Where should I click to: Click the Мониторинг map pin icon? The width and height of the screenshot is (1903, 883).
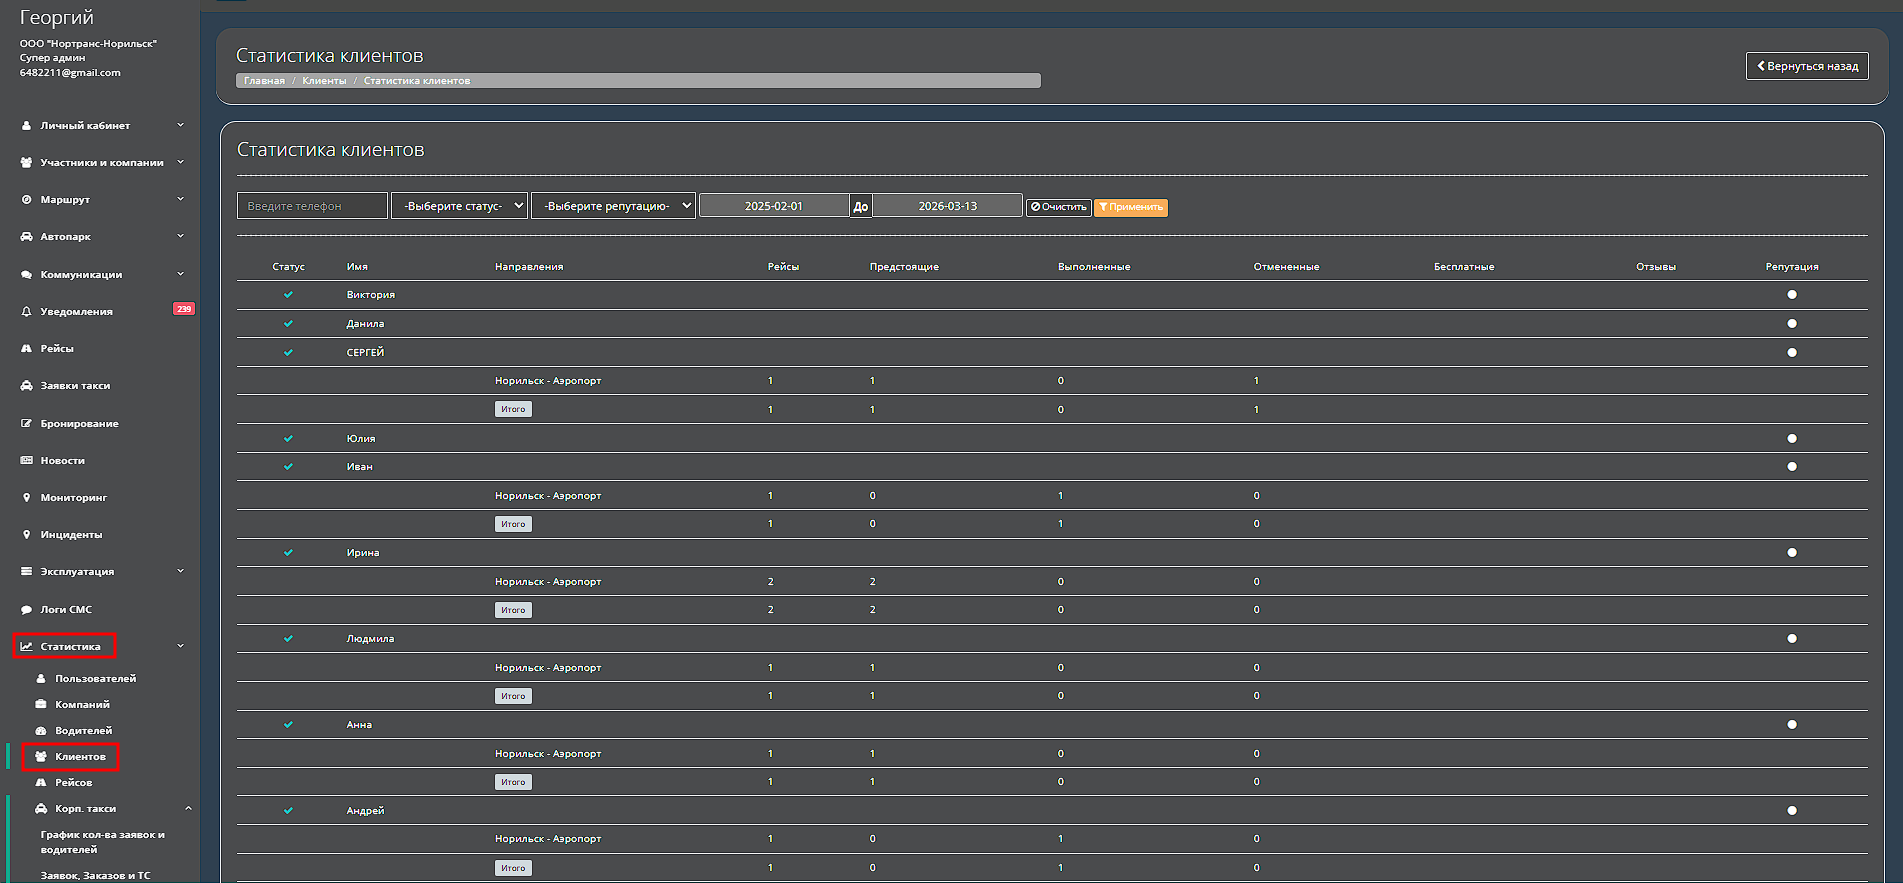pos(26,498)
